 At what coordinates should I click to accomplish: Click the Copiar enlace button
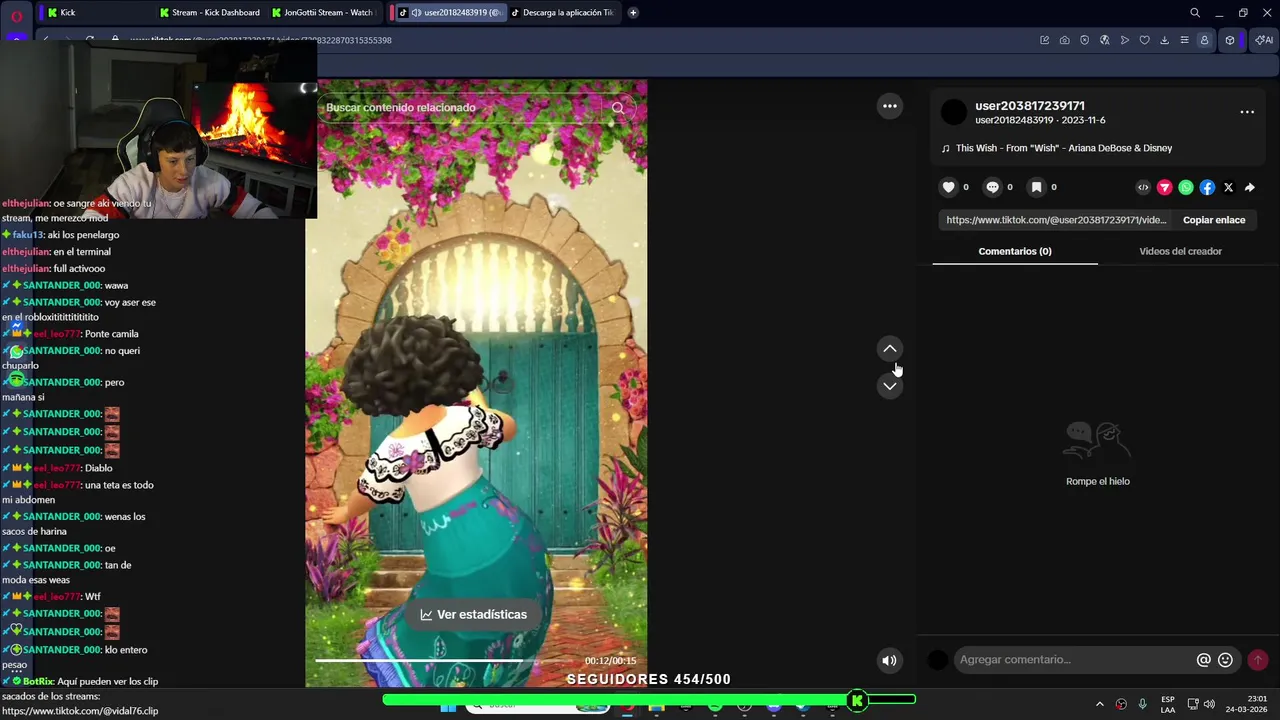(x=1214, y=220)
